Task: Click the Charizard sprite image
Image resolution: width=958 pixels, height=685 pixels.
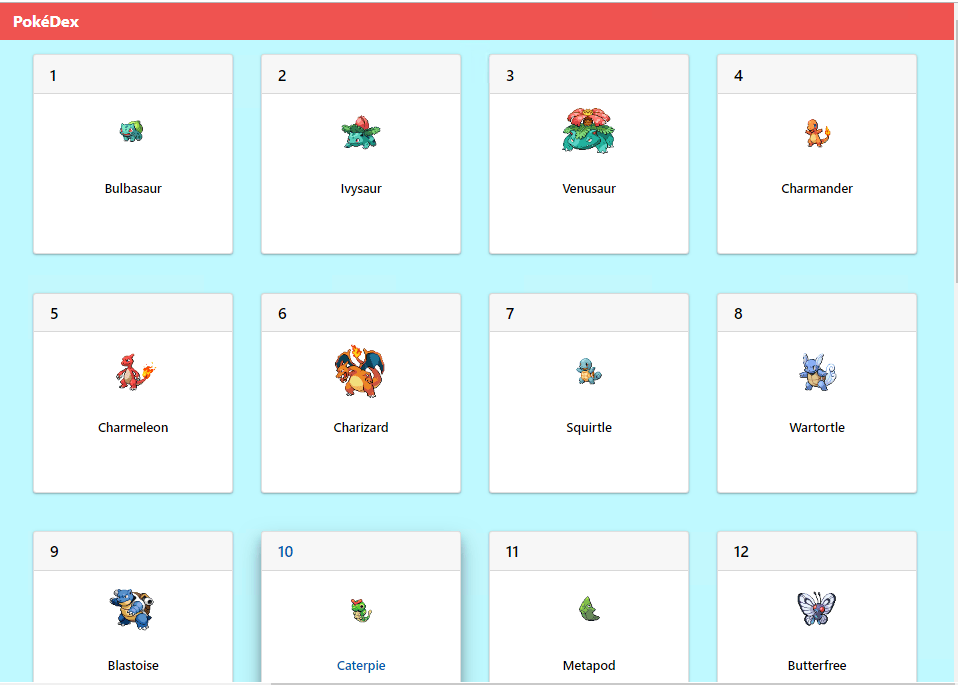Action: 361,370
